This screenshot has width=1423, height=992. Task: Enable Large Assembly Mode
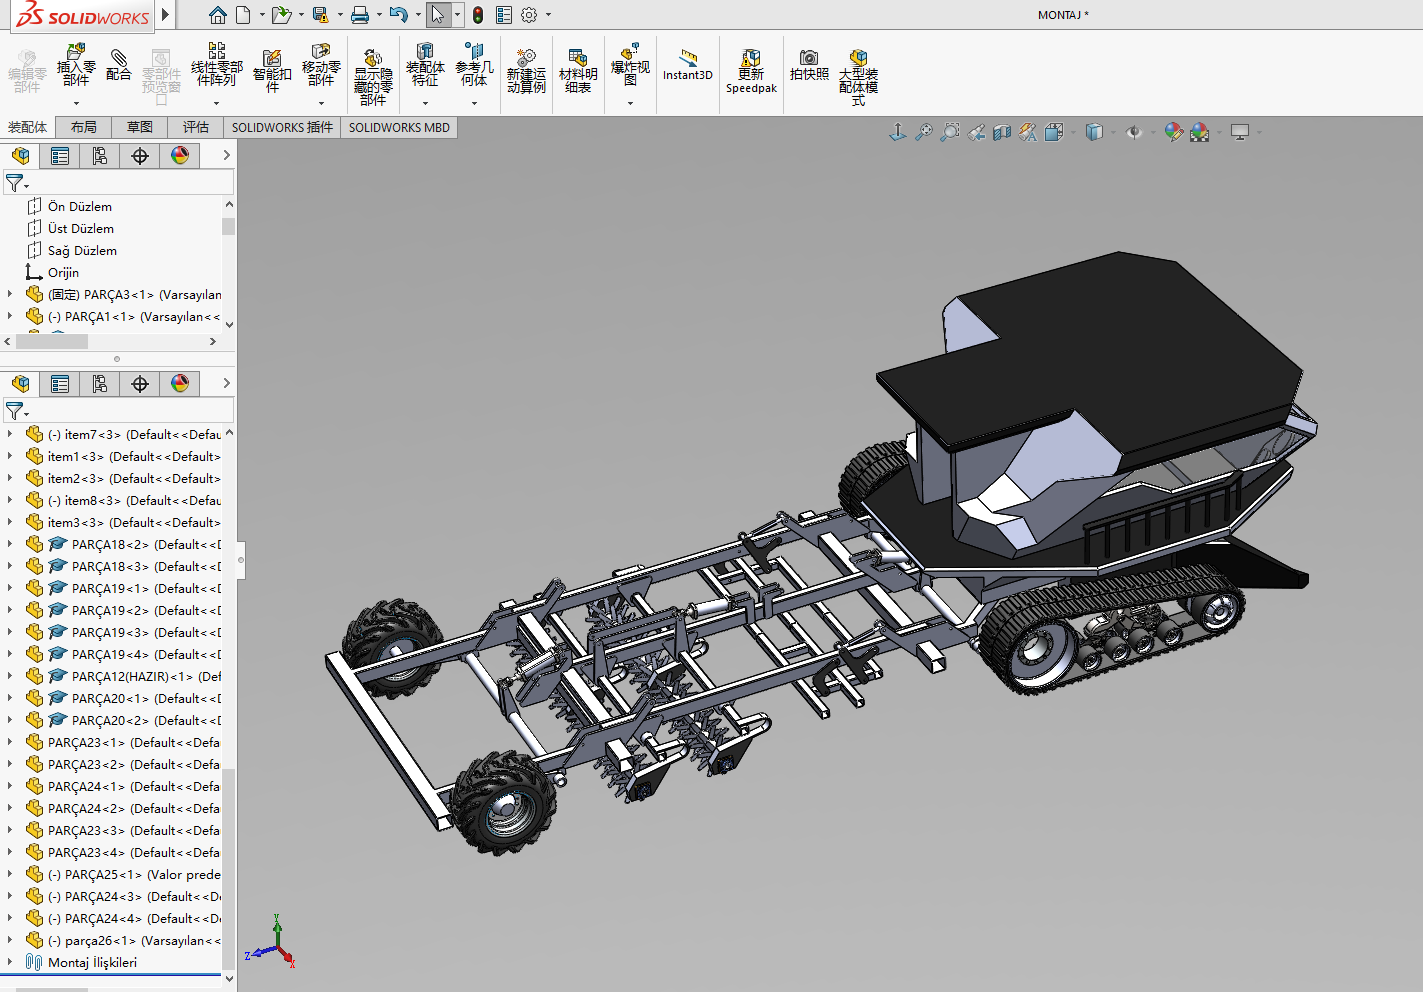857,70
